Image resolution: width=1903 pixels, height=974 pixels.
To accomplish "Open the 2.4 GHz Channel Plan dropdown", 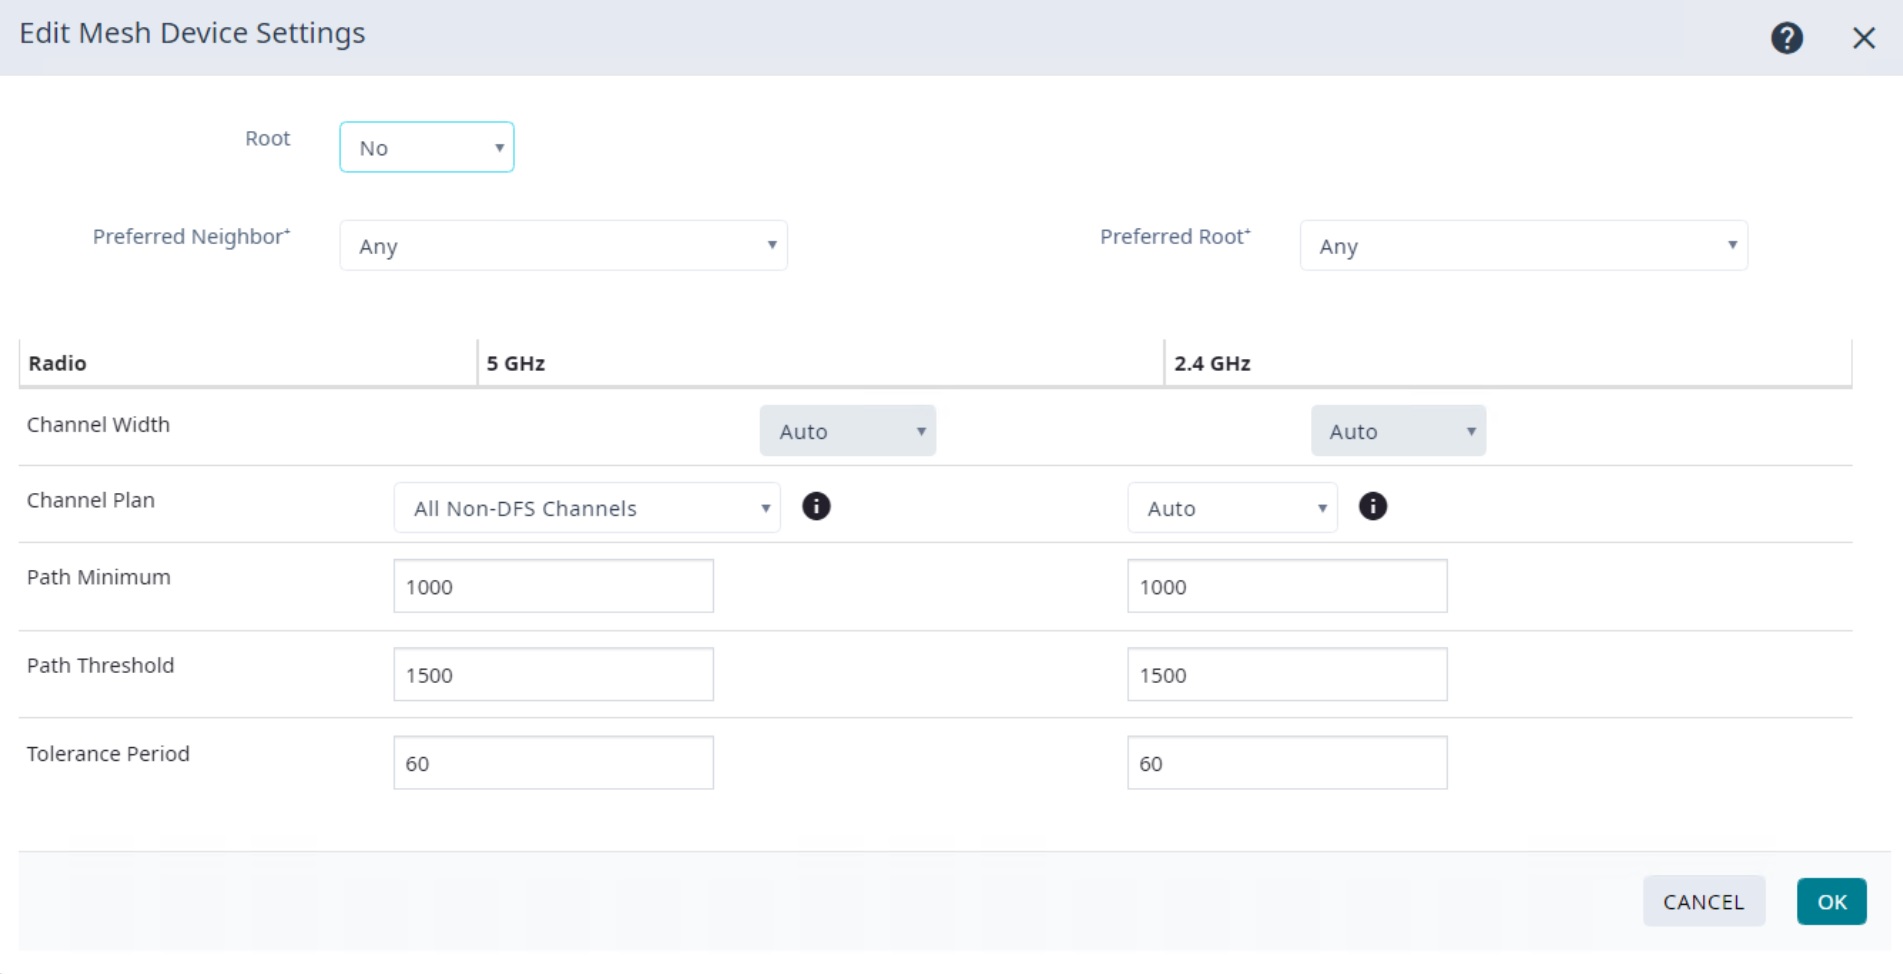I will (1231, 507).
